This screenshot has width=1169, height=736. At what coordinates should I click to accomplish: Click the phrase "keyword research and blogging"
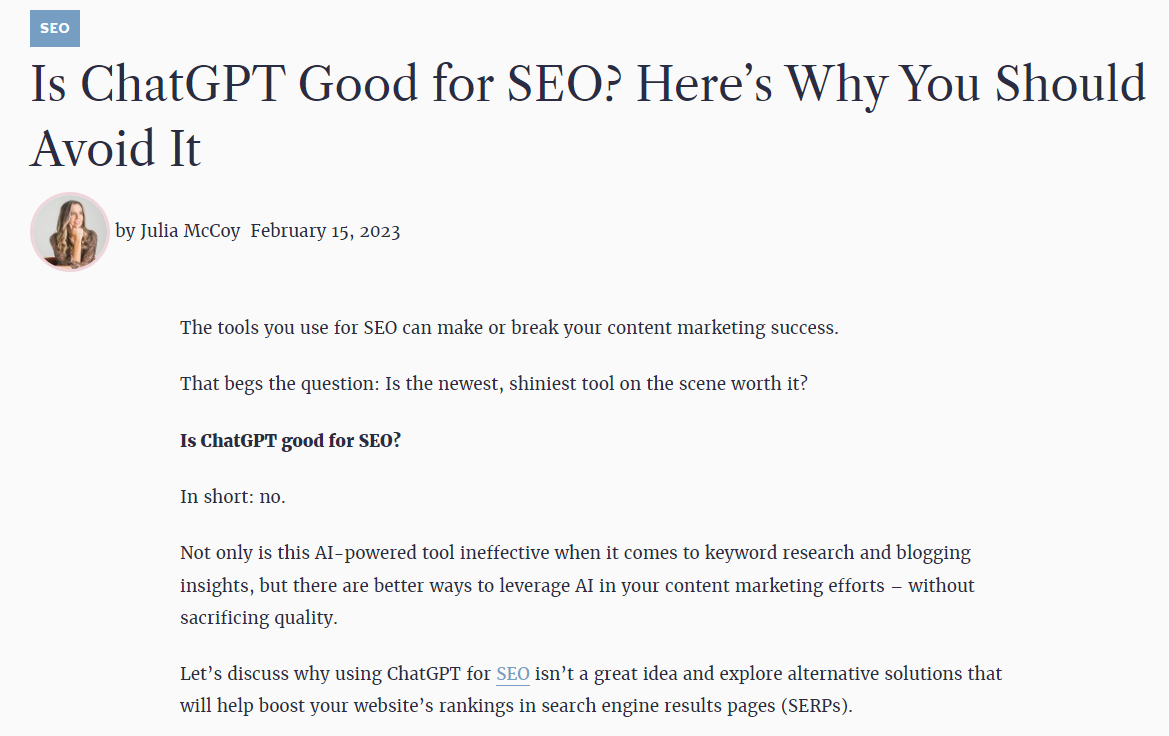[837, 553]
